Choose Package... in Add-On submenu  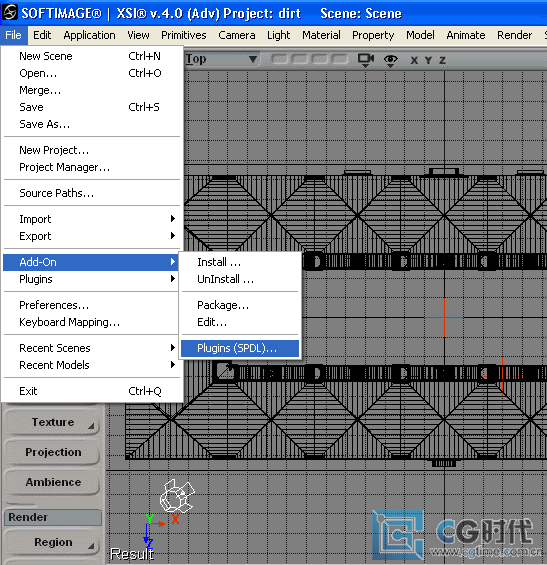tap(240, 305)
